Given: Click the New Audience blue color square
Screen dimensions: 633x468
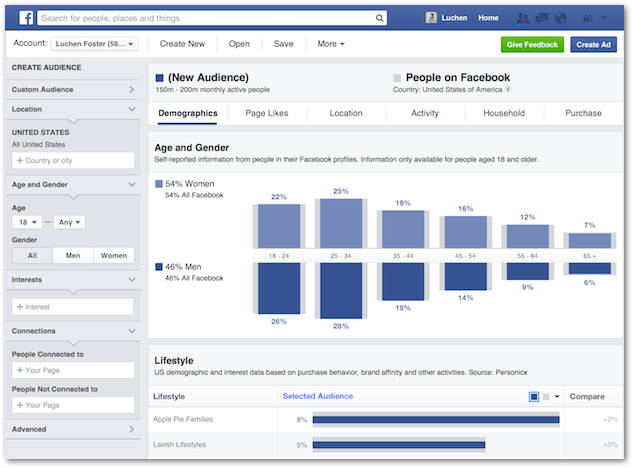Looking at the screenshot, I should (x=159, y=78).
